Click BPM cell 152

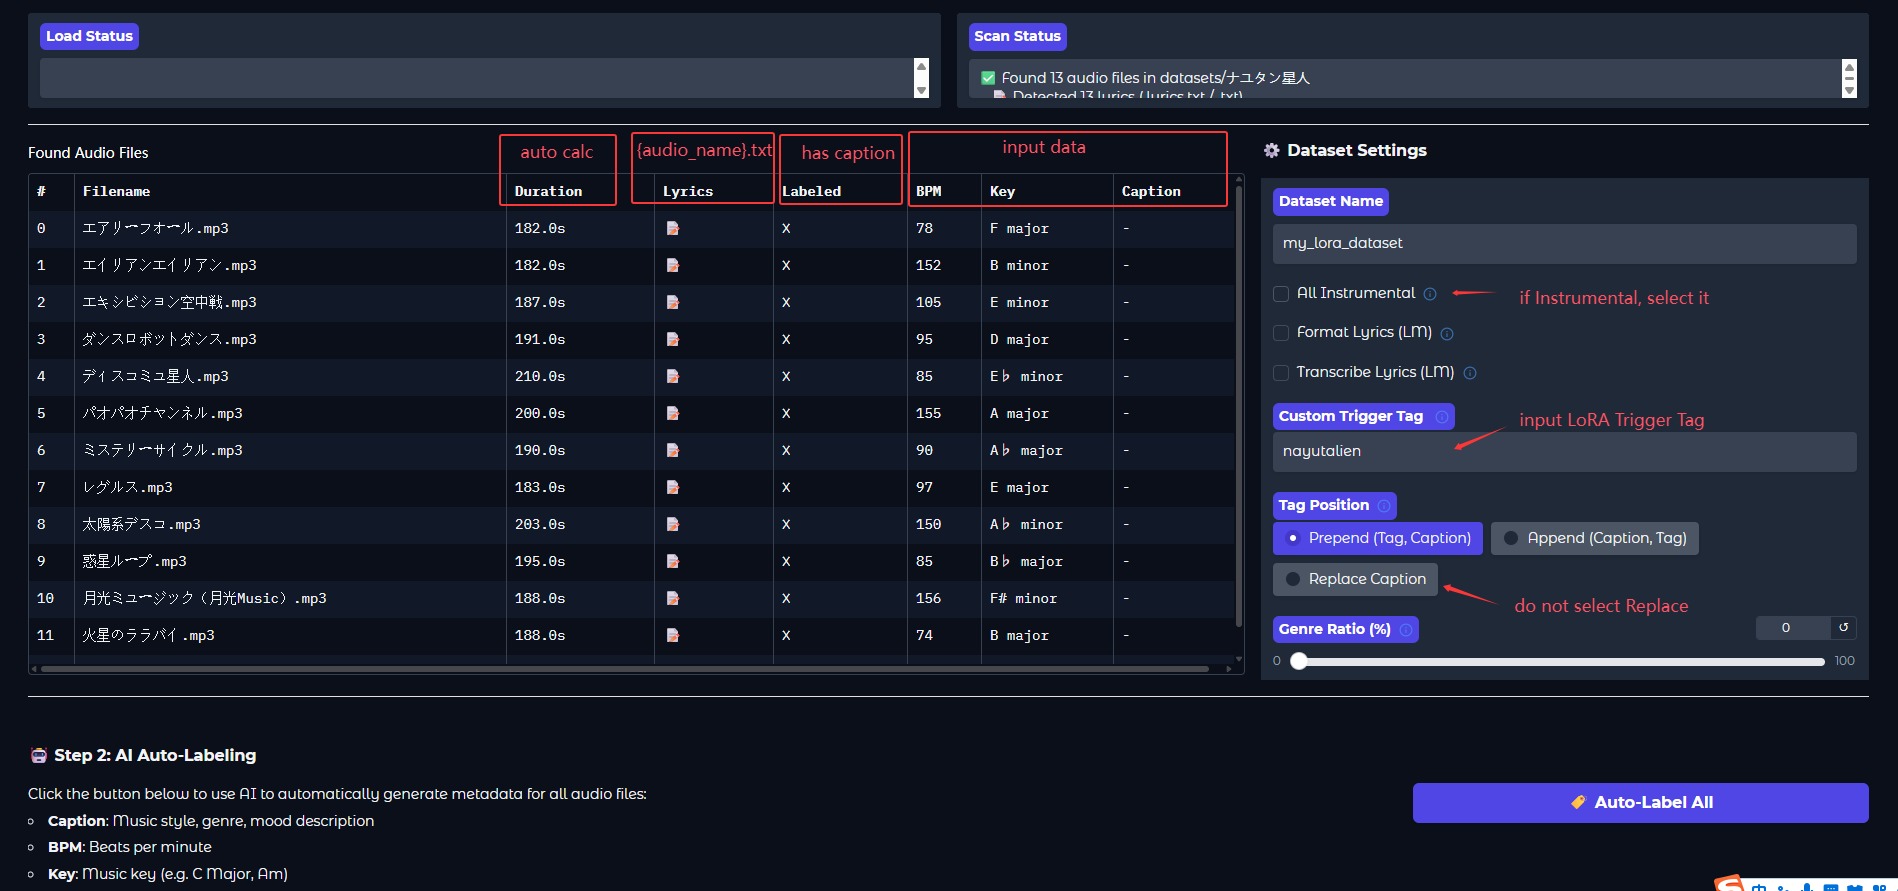(929, 266)
